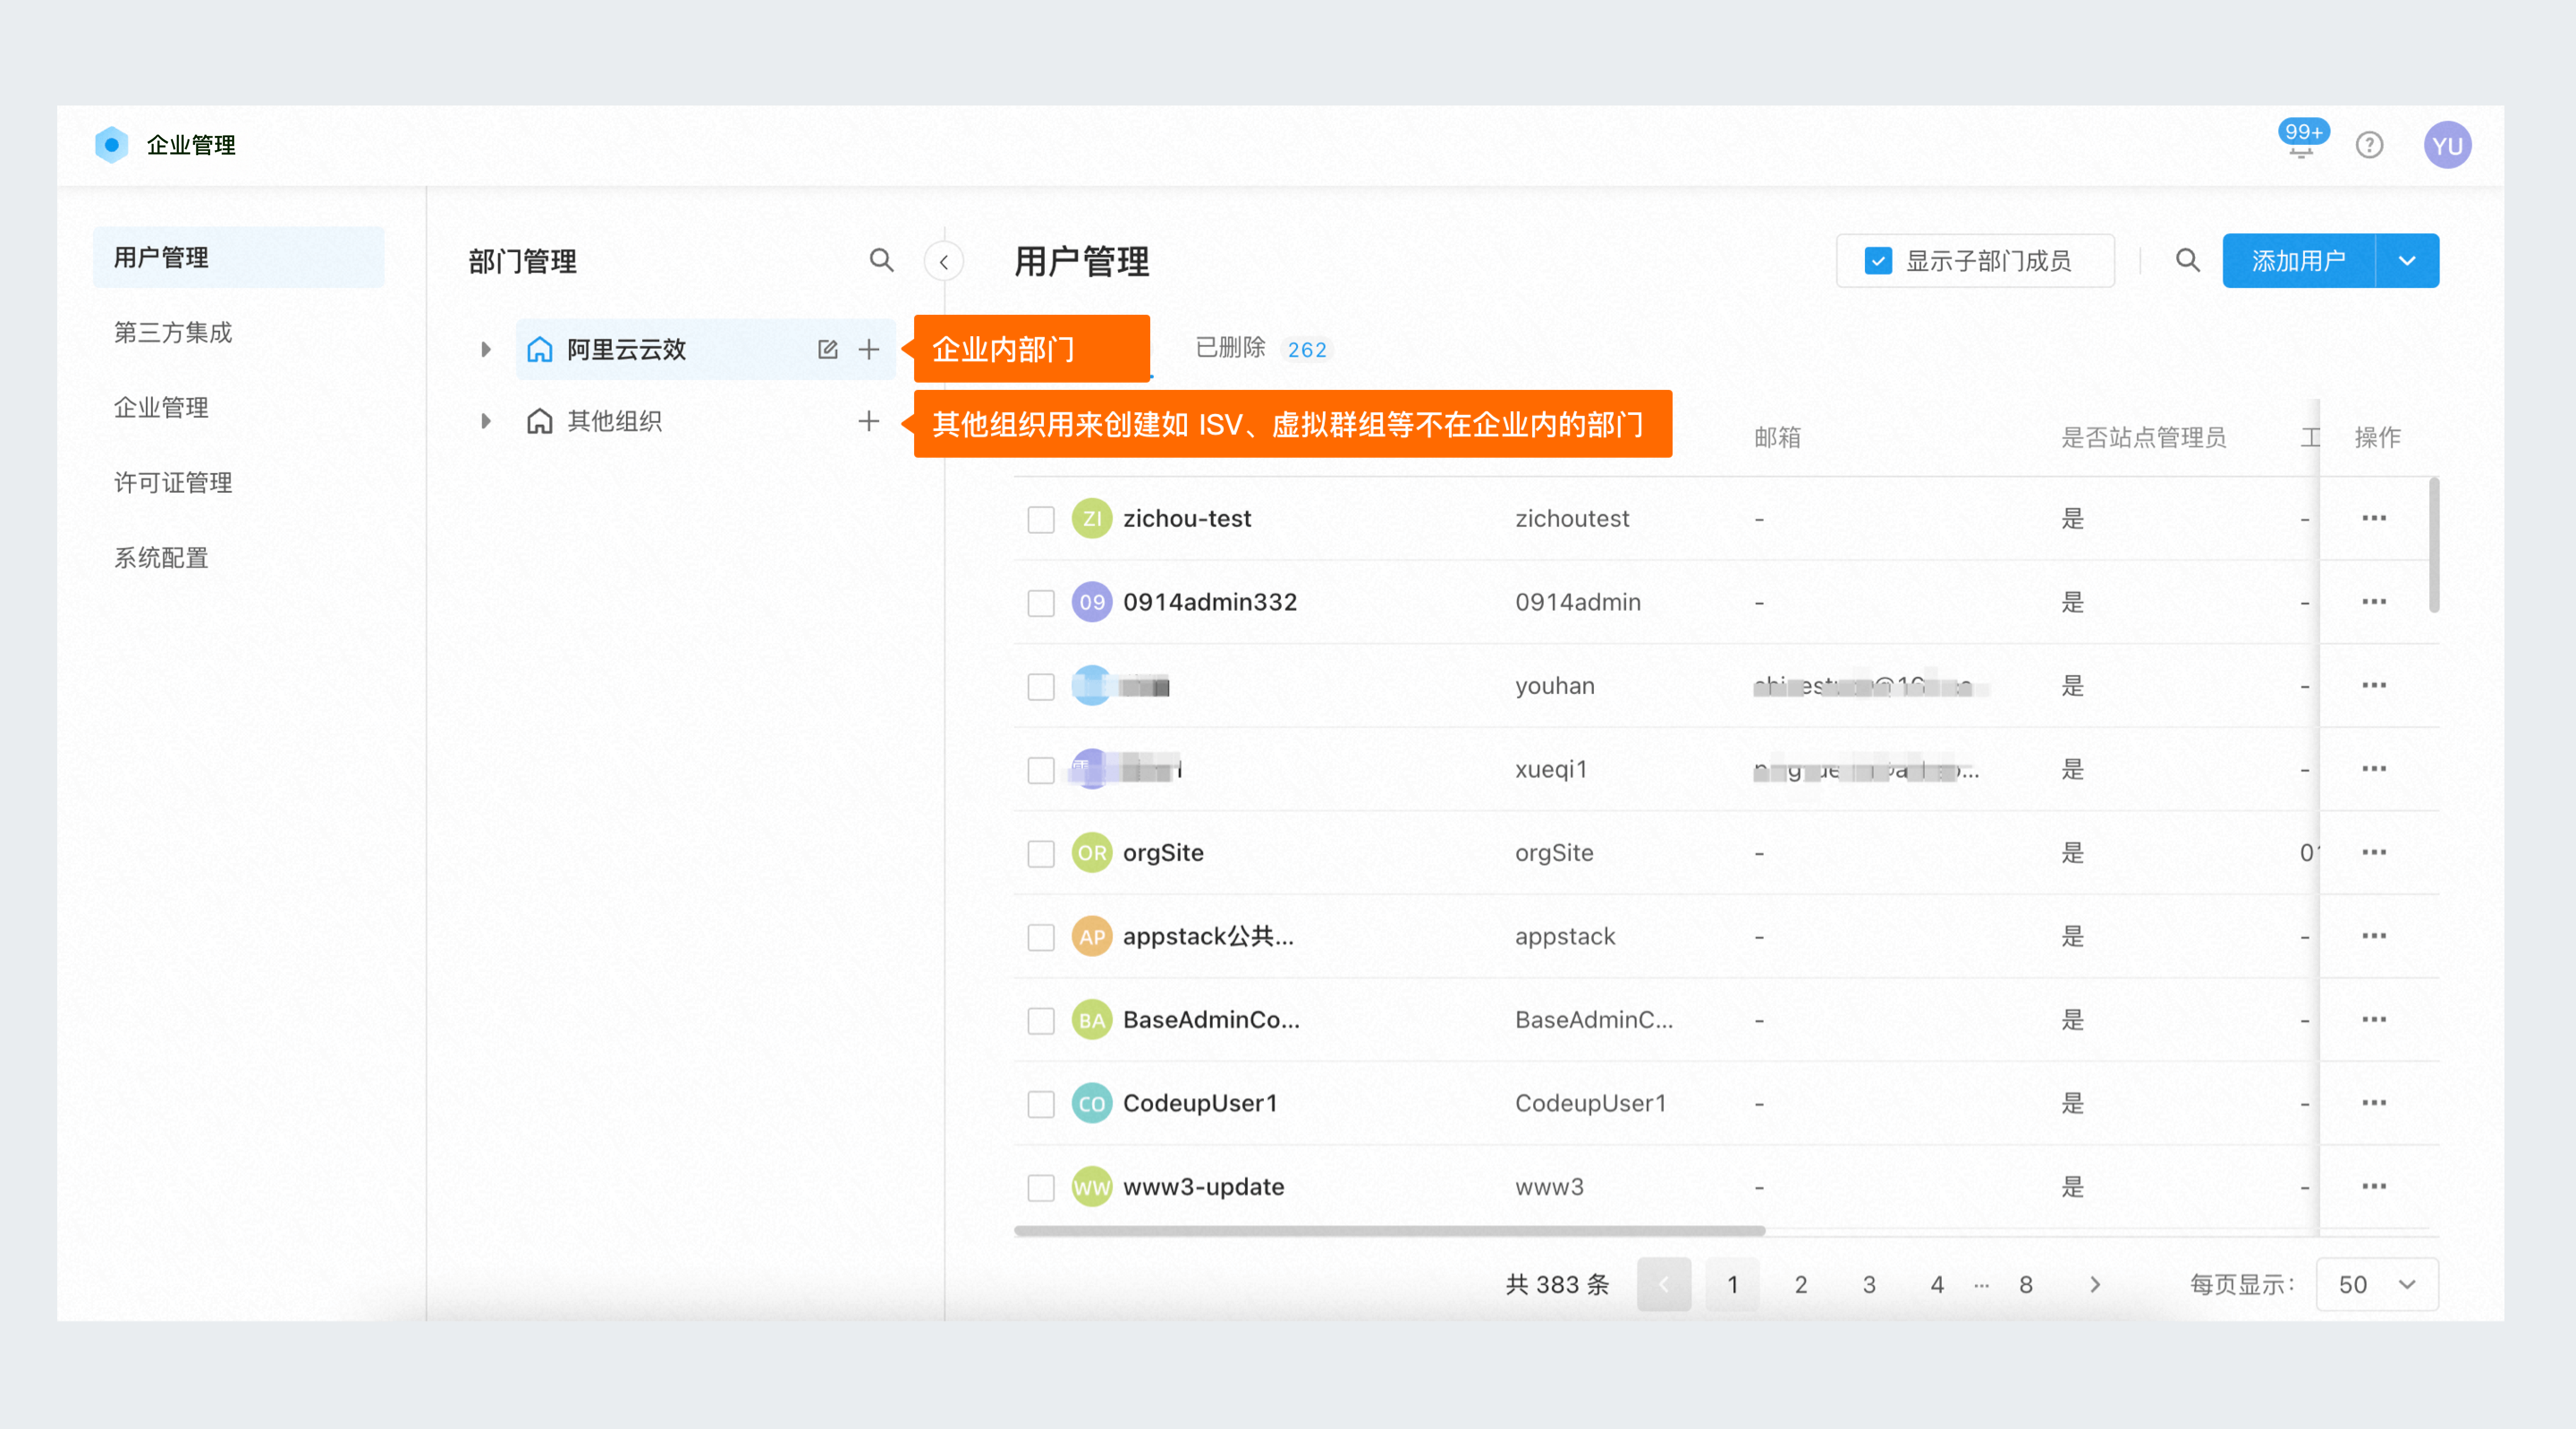Open more actions for BaseAdminCo row
The width and height of the screenshot is (2576, 1429).
pyautogui.click(x=2374, y=1019)
